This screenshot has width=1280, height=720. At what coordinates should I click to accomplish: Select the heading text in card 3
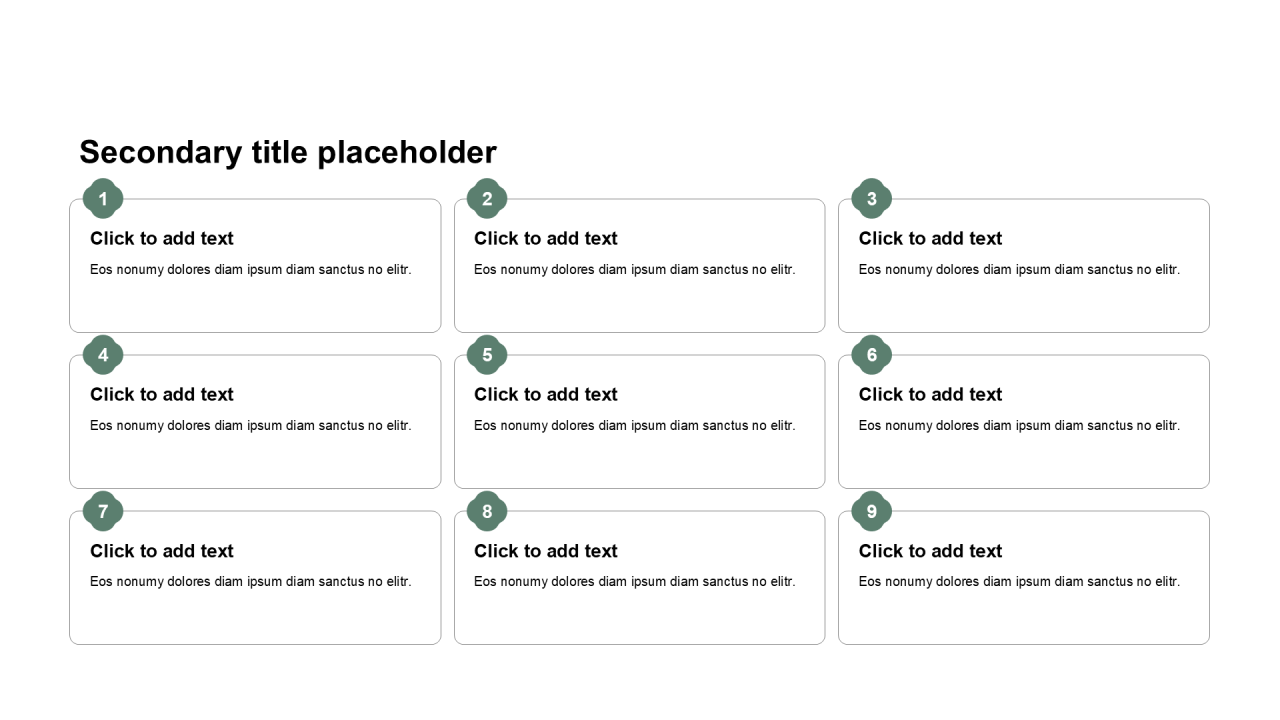pos(930,238)
